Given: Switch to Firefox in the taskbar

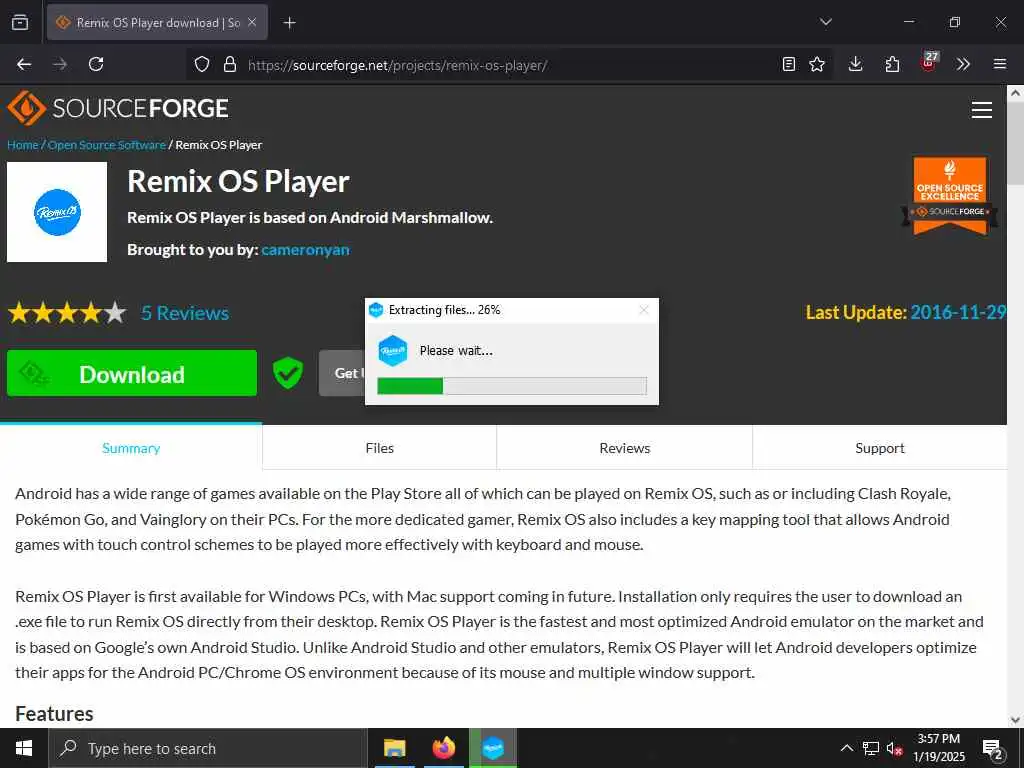Looking at the screenshot, I should tap(443, 748).
